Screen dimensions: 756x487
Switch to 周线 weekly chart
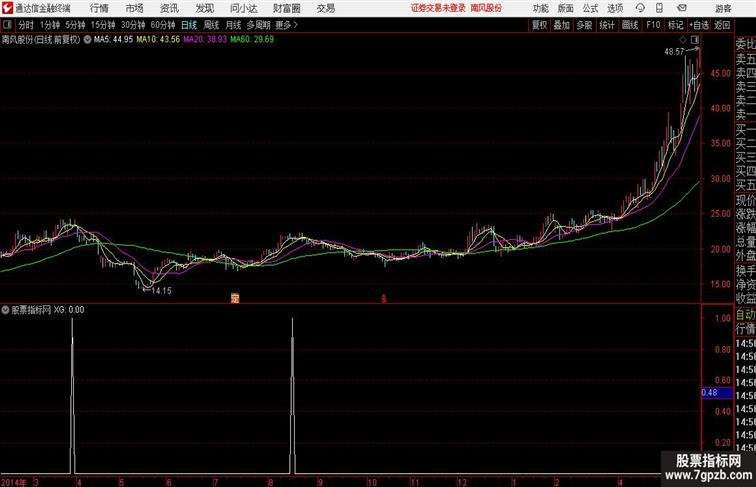coord(211,25)
